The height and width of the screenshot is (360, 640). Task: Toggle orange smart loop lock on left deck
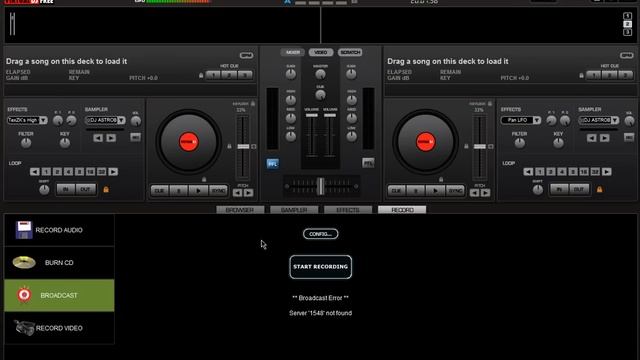coord(106,189)
